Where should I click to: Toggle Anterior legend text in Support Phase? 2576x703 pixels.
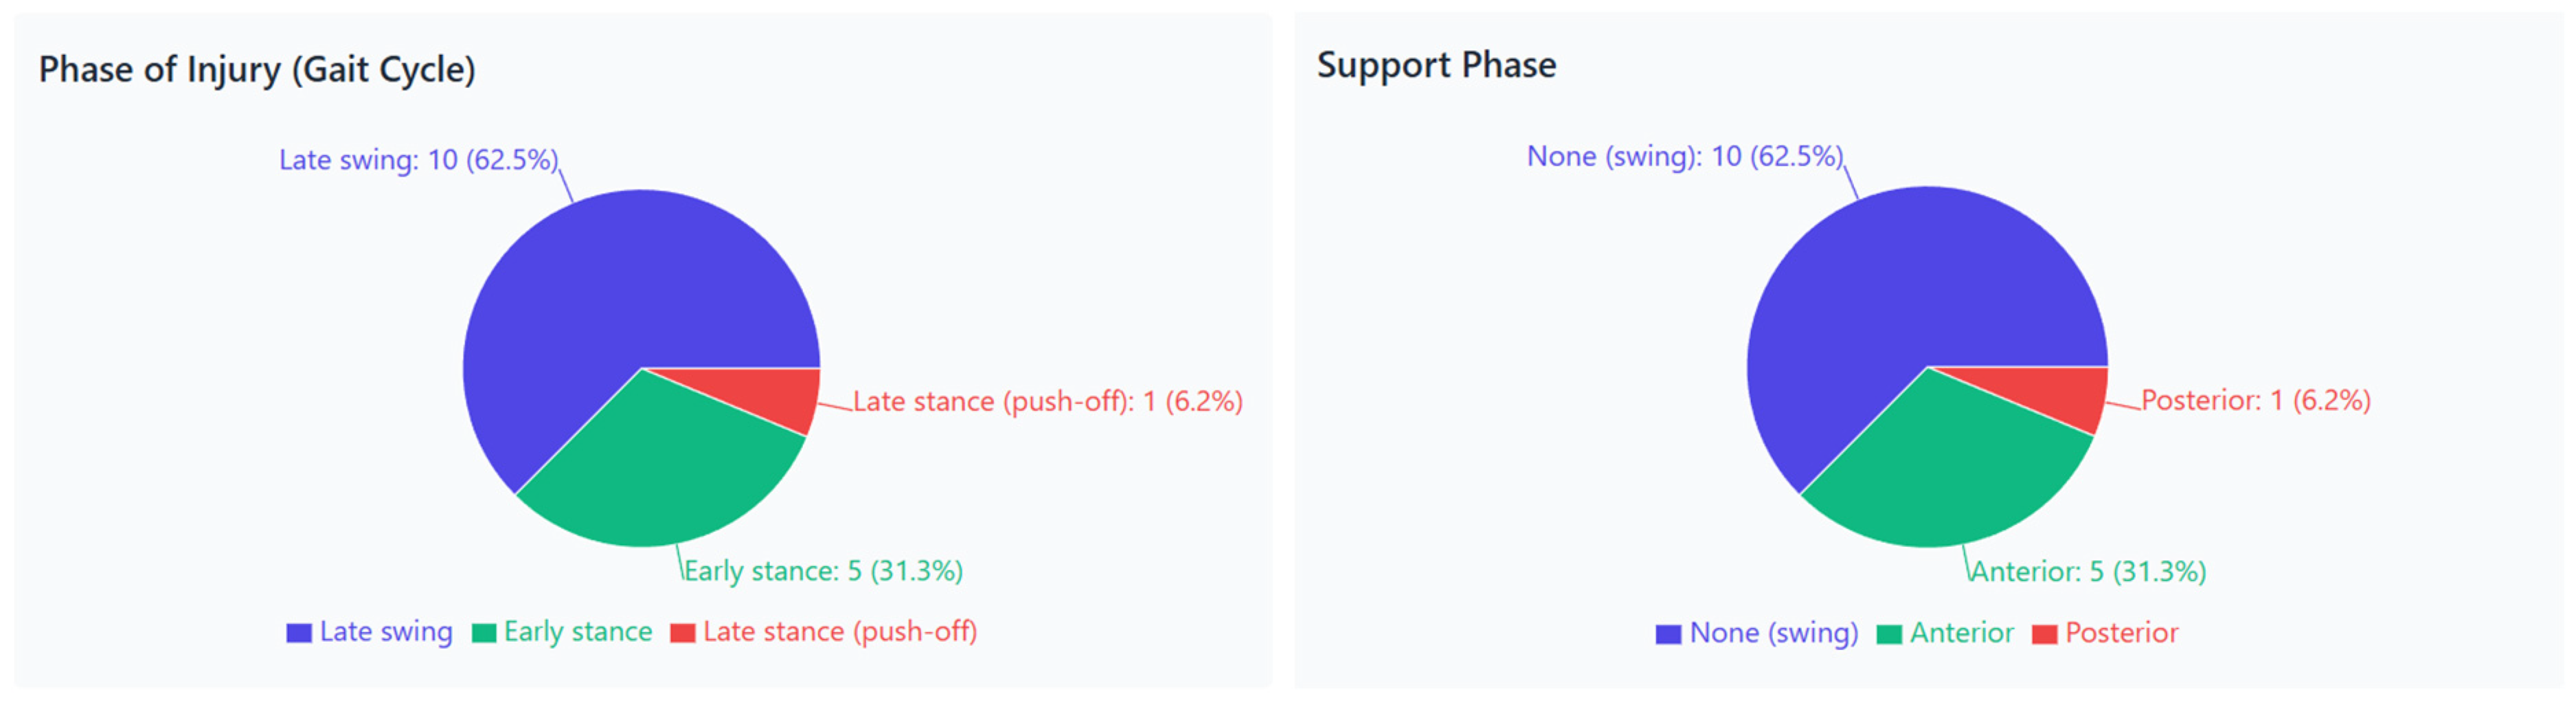click(x=1962, y=633)
